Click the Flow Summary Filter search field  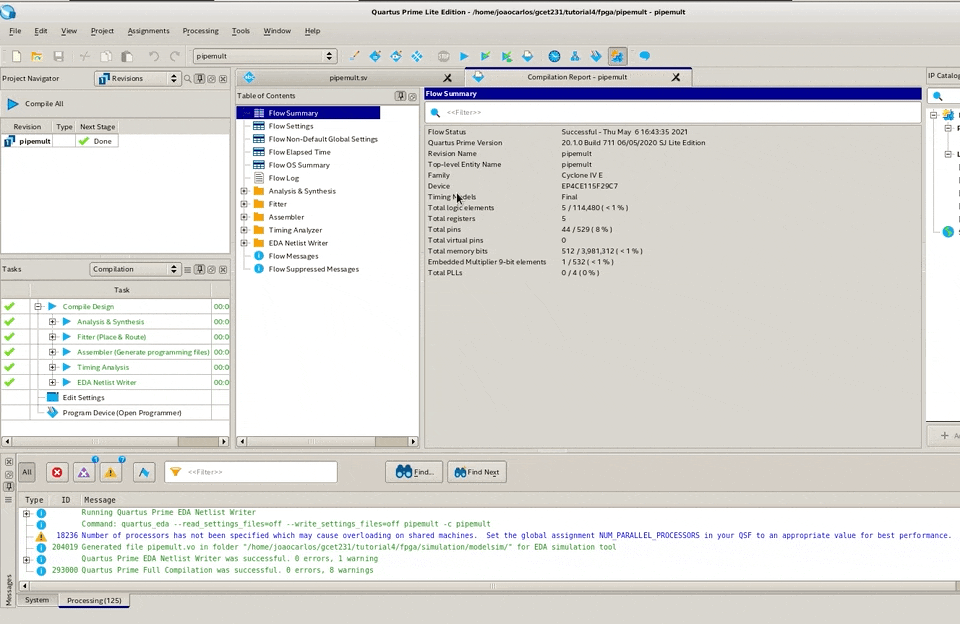(673, 113)
